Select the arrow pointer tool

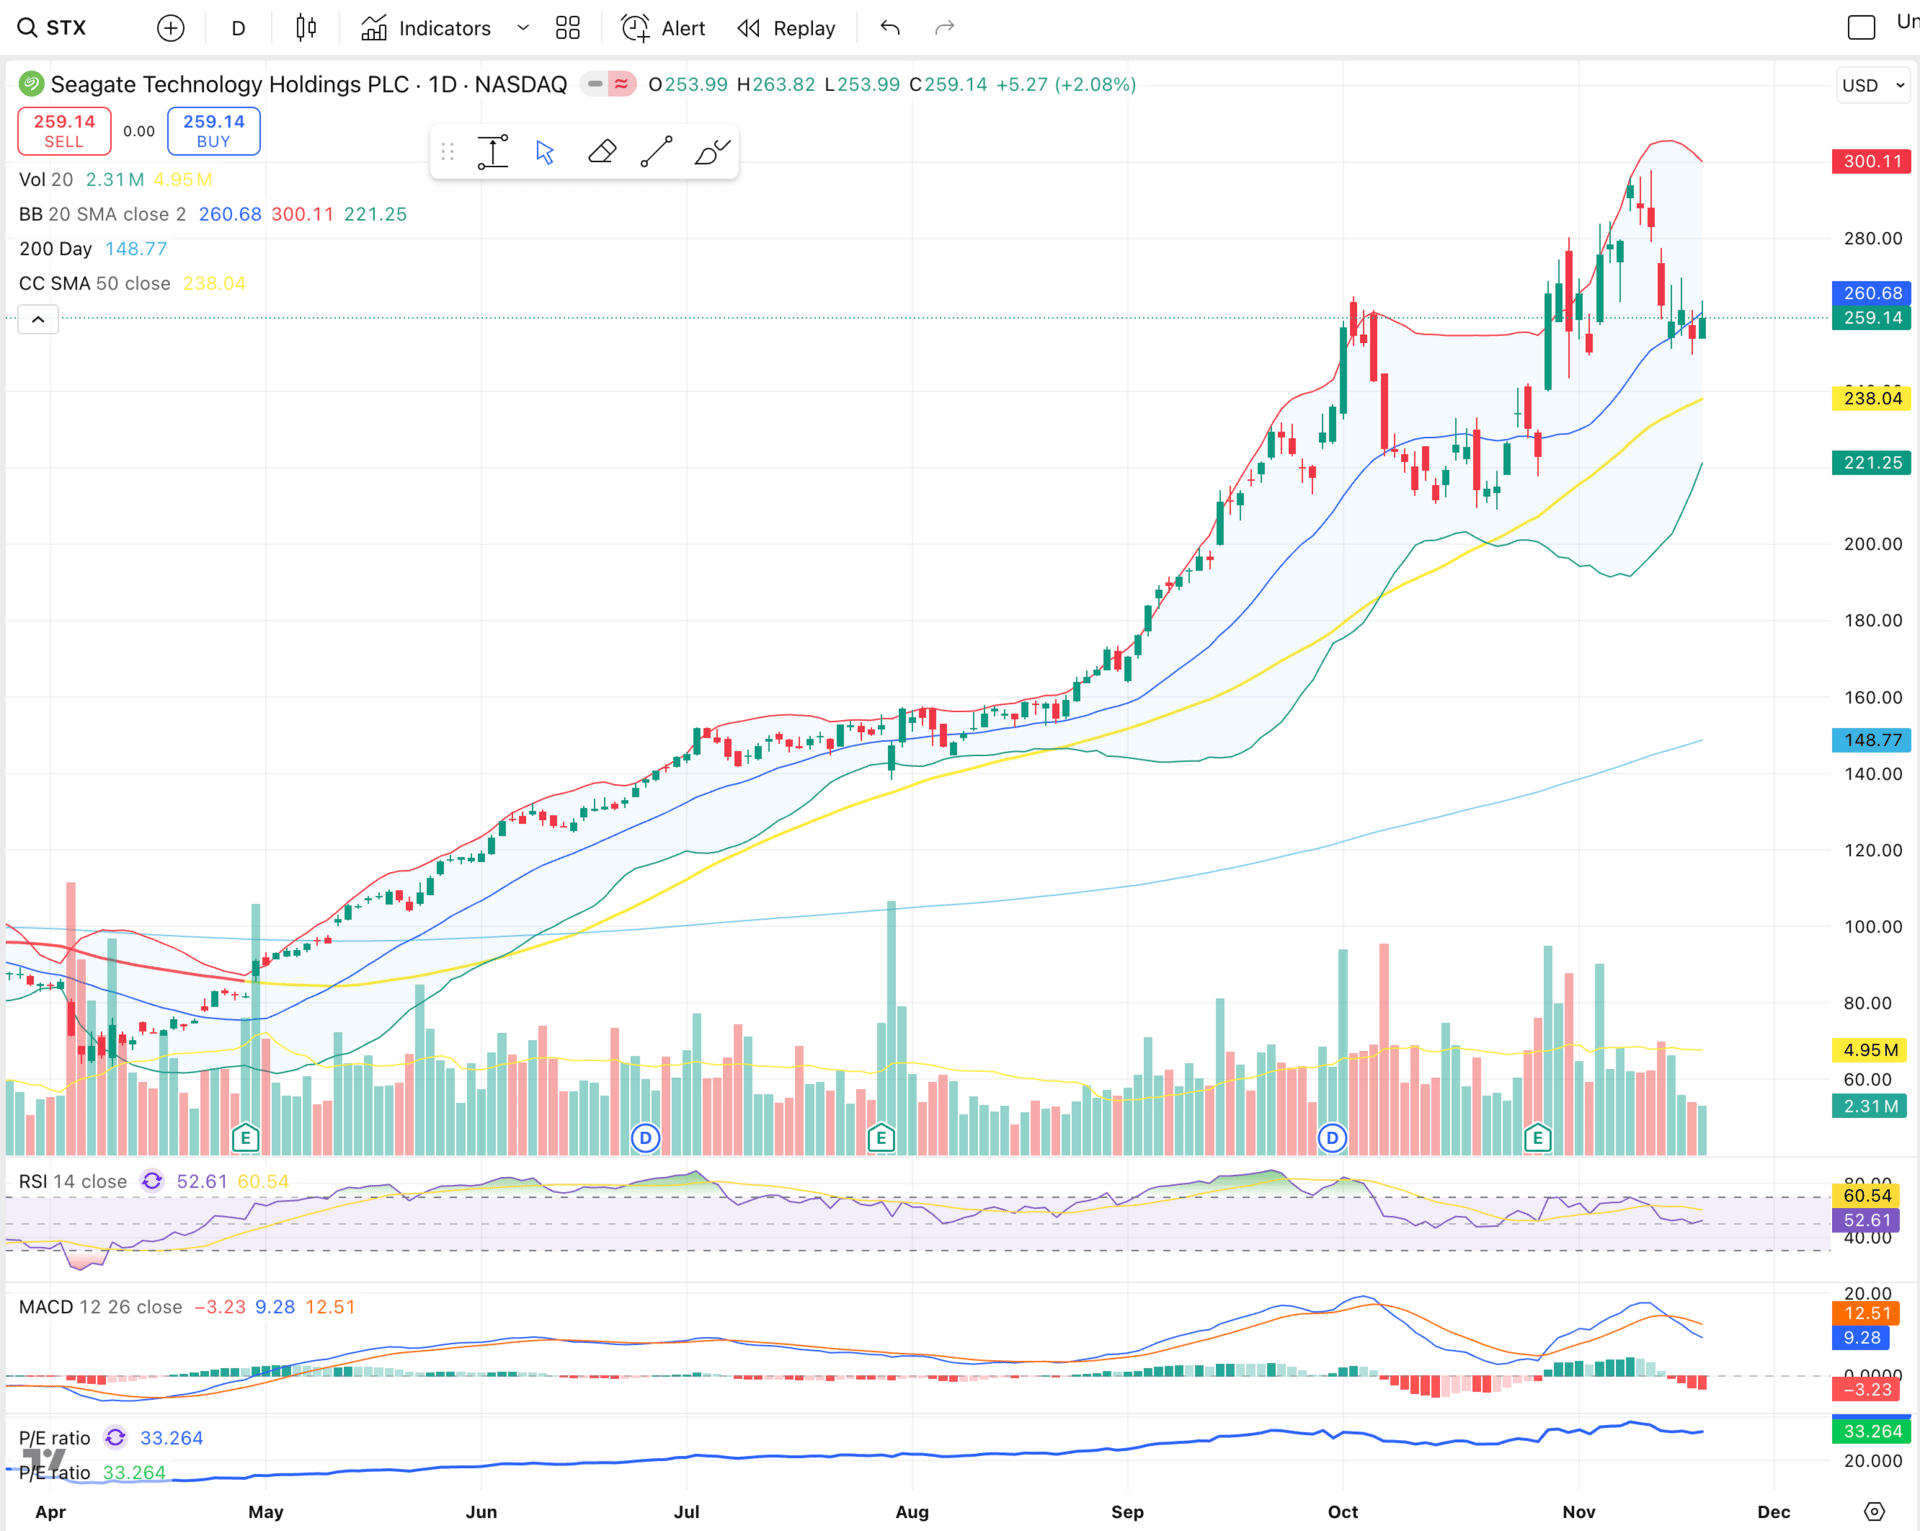click(x=545, y=152)
